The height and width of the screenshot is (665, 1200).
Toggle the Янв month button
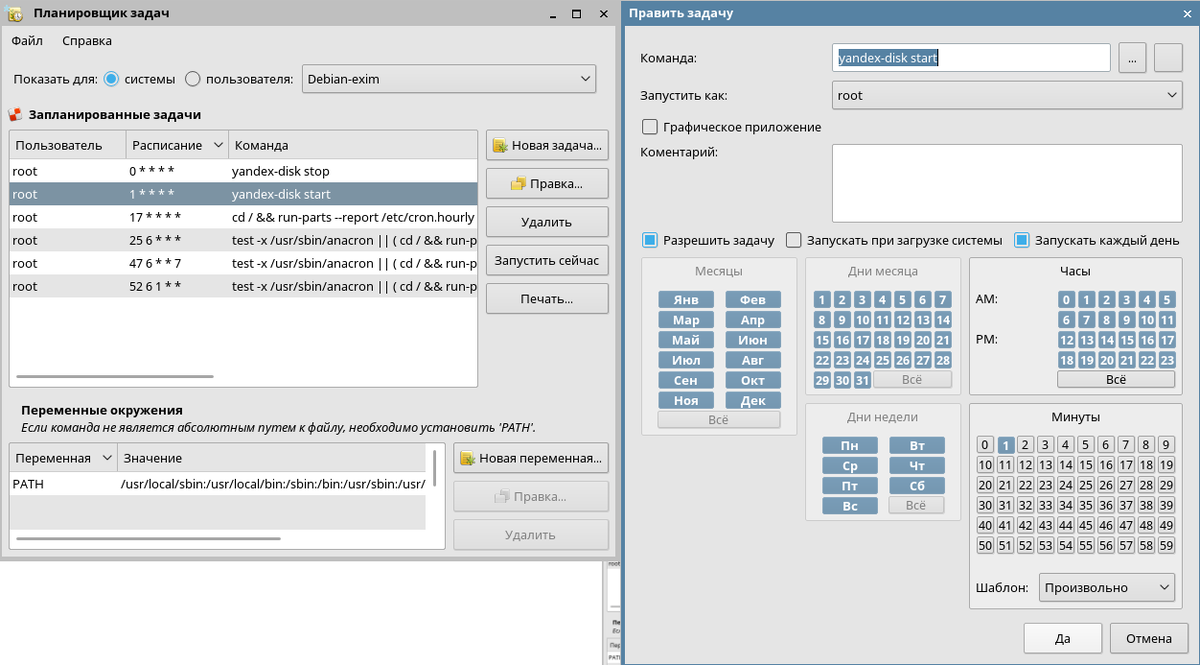tap(686, 300)
